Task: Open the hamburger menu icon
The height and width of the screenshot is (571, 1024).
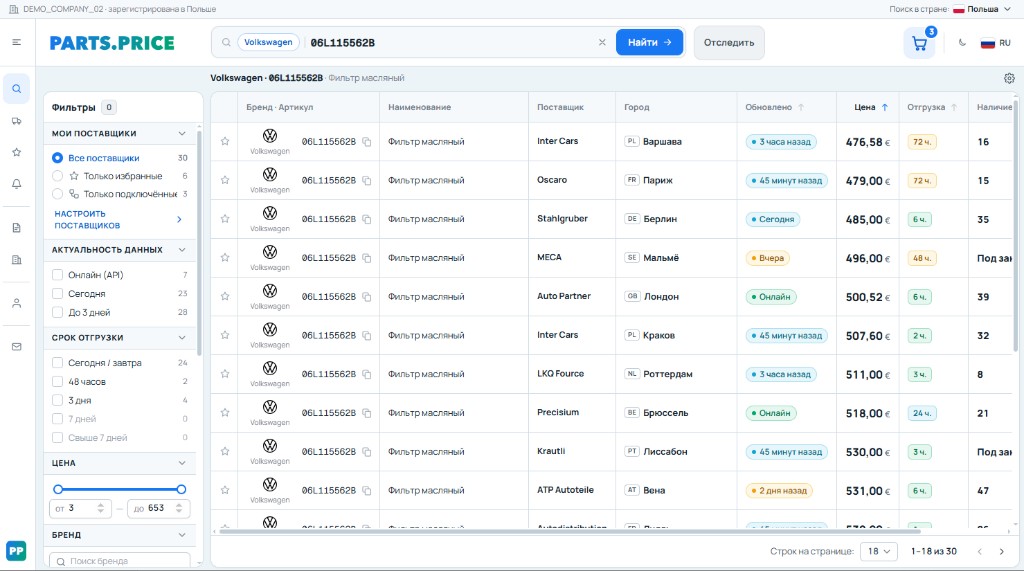Action: 16,42
